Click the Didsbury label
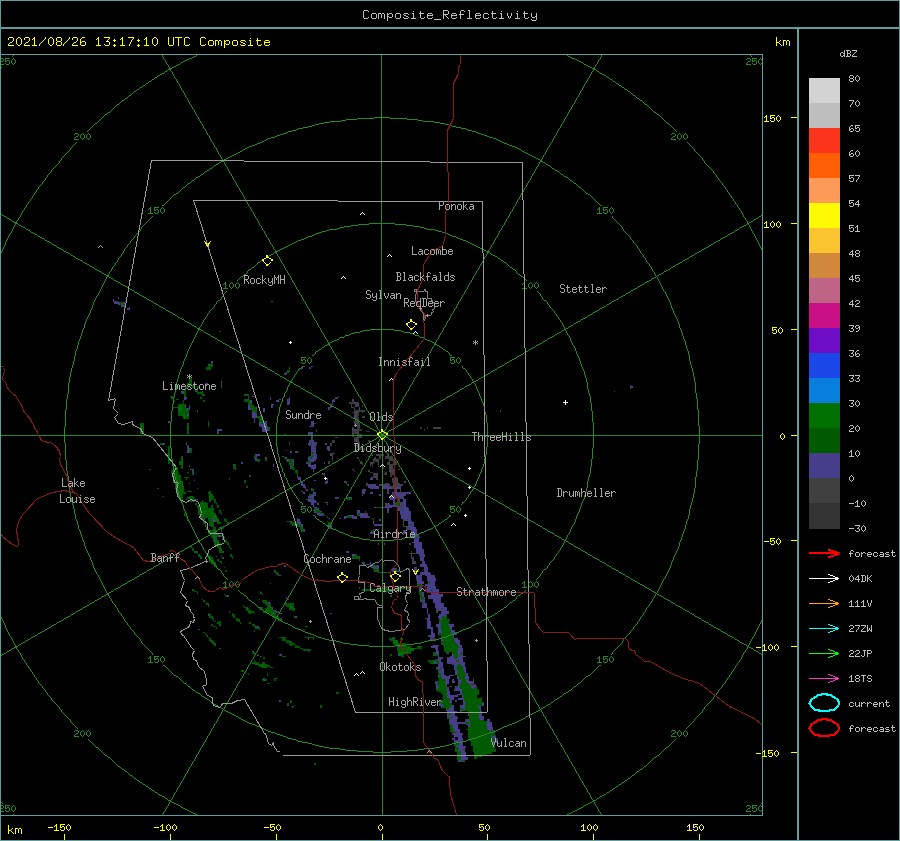 pyautogui.click(x=377, y=448)
